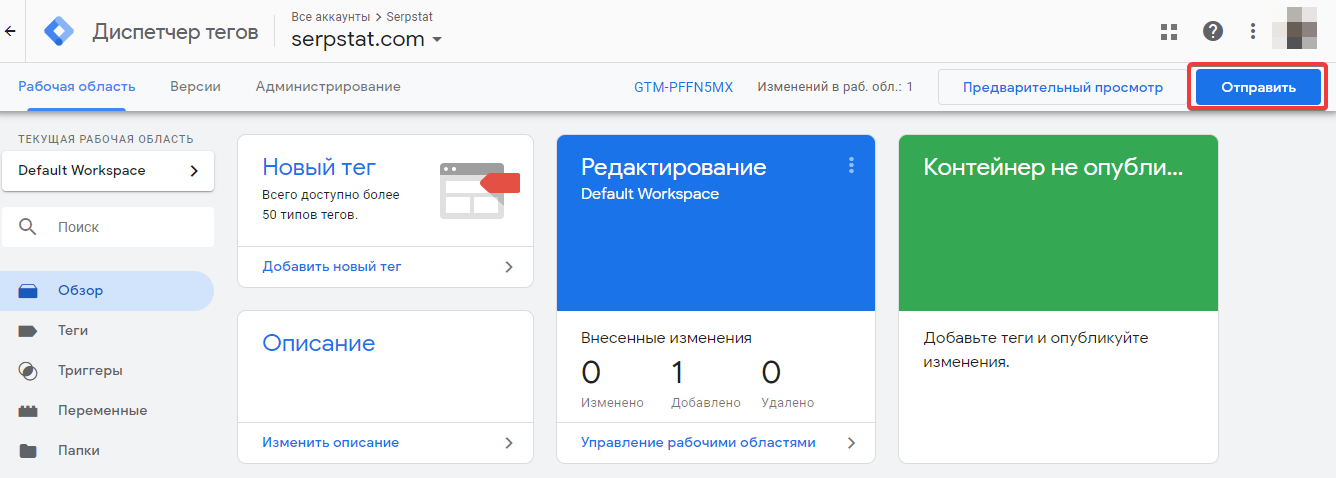1336x478 pixels.
Task: Open the serpstat.com container dropdown
Action: click(366, 40)
